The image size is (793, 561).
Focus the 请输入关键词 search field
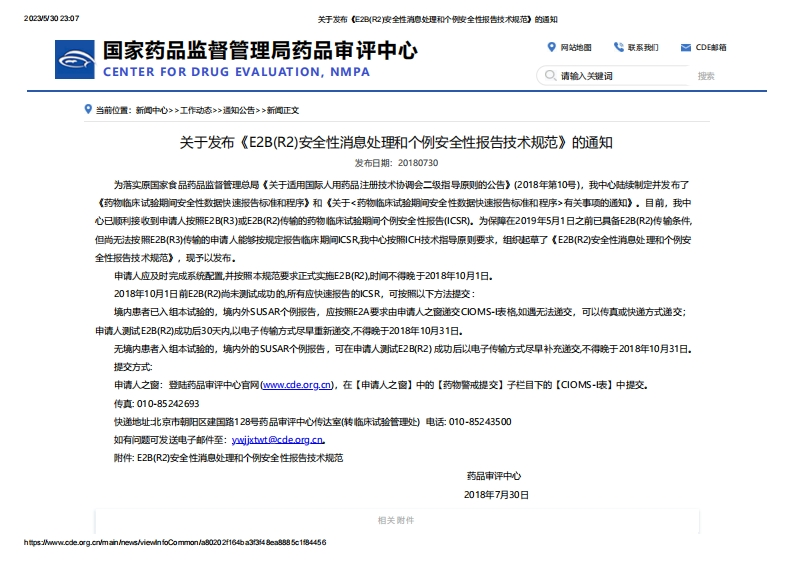620,76
